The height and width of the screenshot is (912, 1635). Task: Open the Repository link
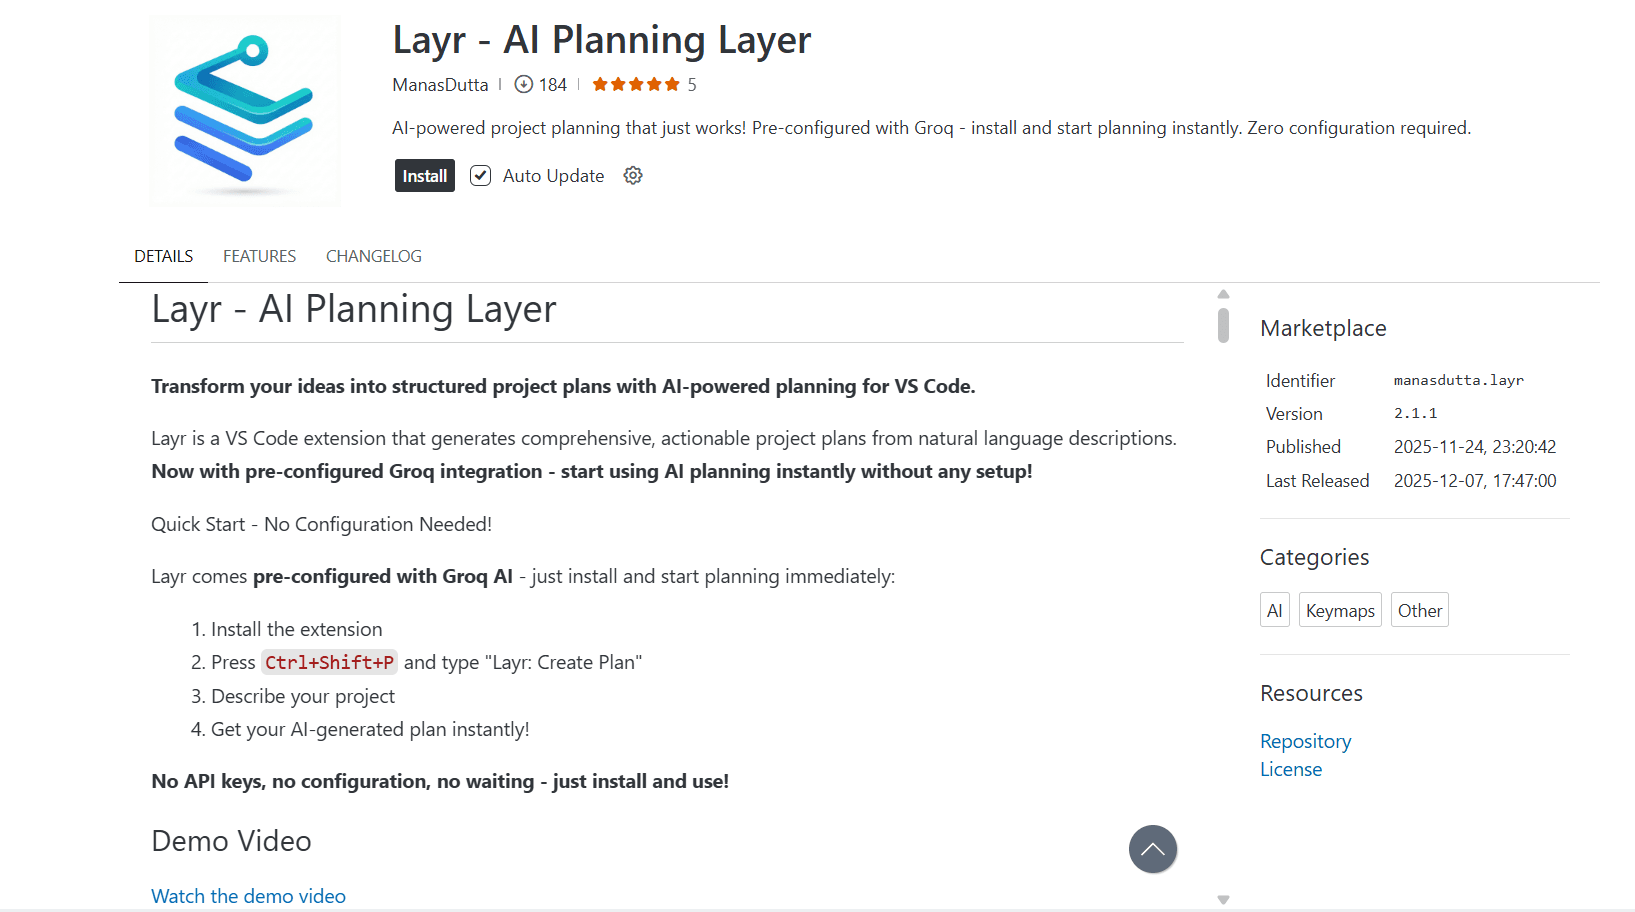[1305, 741]
